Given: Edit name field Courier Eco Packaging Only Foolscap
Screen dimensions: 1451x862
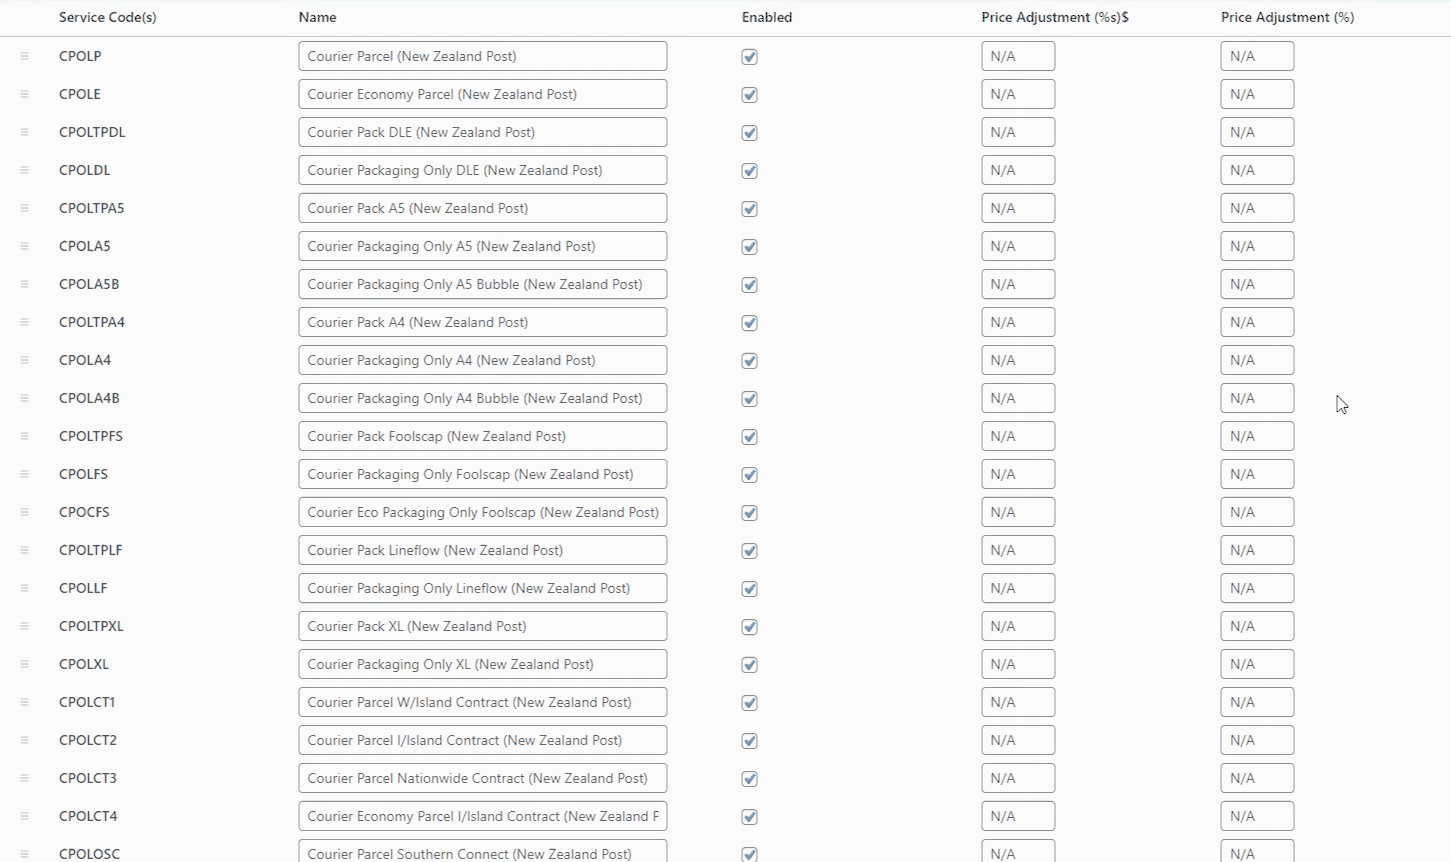Looking at the screenshot, I should pos(483,512).
